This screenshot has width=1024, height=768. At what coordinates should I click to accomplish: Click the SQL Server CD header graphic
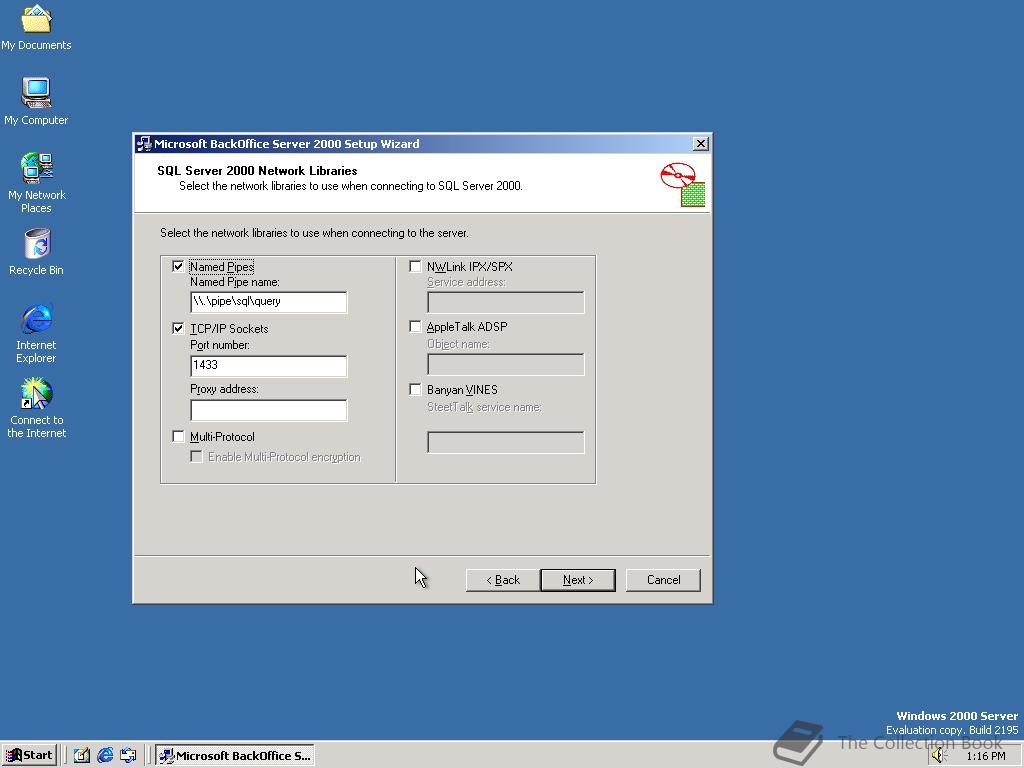683,185
